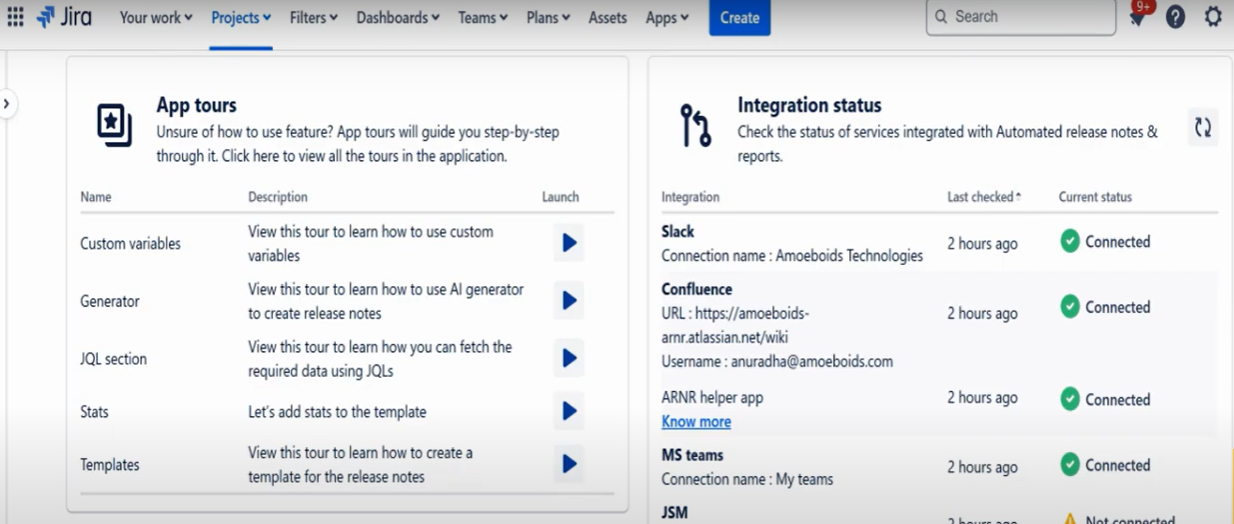Open the app switcher grid icon
This screenshot has width=1234, height=524.
pyautogui.click(x=15, y=17)
